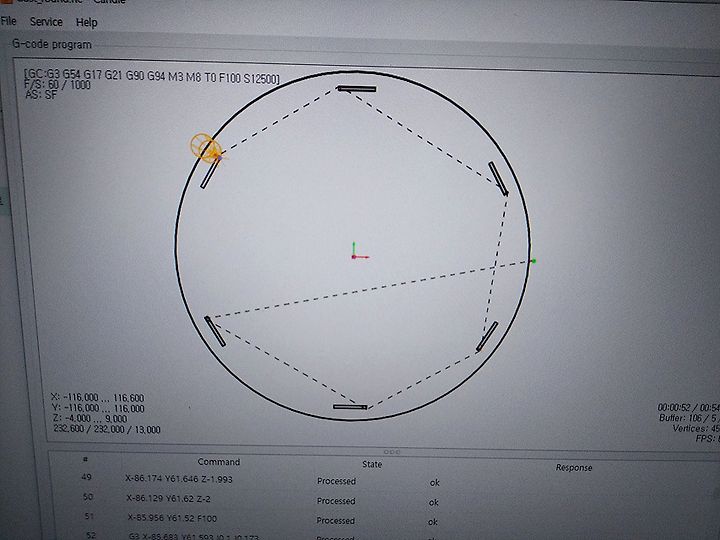Viewport: 720px width, 540px height.
Task: Open the Help menu
Action: (86, 22)
